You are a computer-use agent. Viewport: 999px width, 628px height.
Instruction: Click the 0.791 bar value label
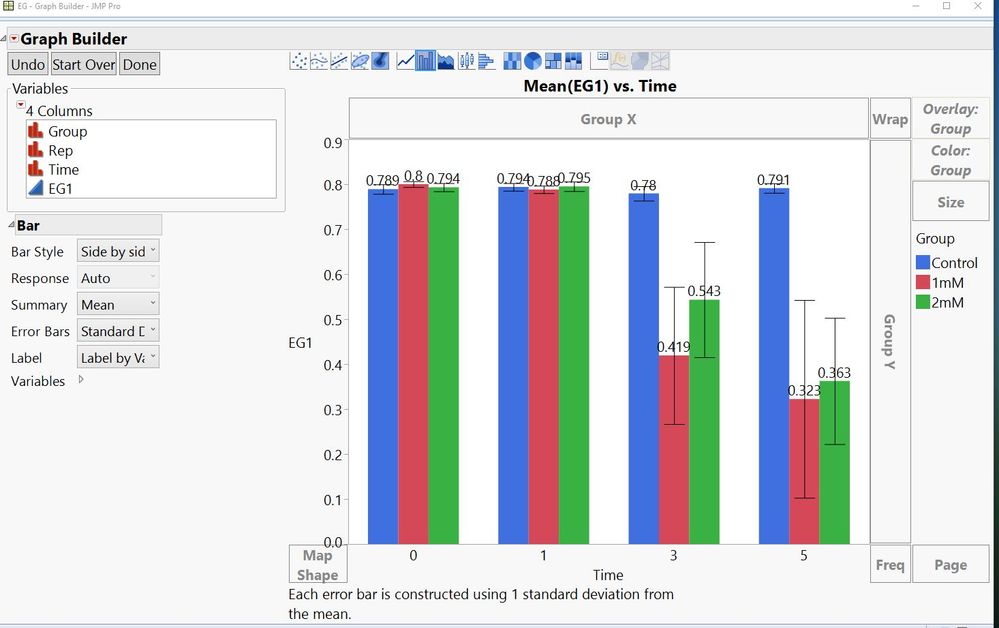[x=773, y=180]
